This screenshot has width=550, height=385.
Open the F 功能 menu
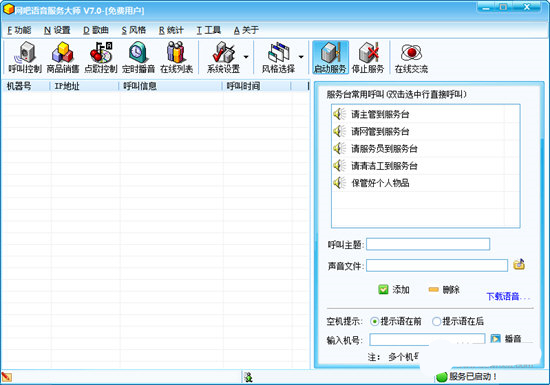pyautogui.click(x=19, y=31)
